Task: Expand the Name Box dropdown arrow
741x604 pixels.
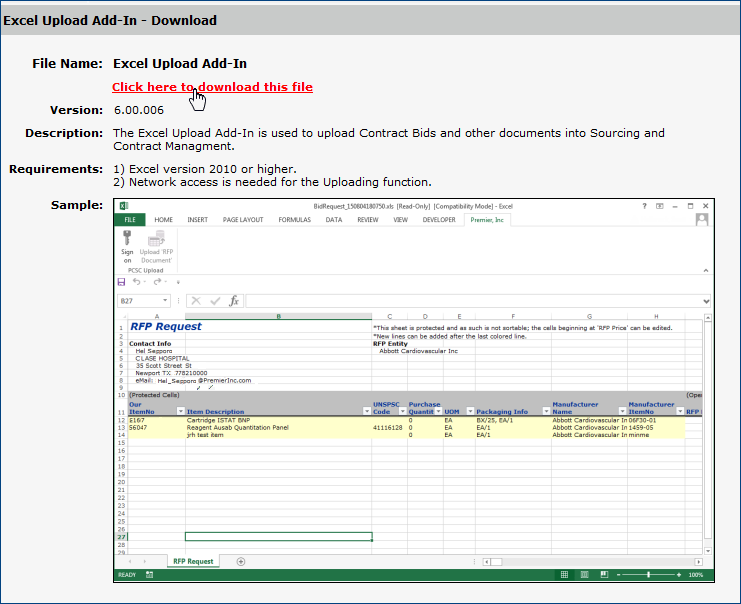Action: click(x=165, y=301)
